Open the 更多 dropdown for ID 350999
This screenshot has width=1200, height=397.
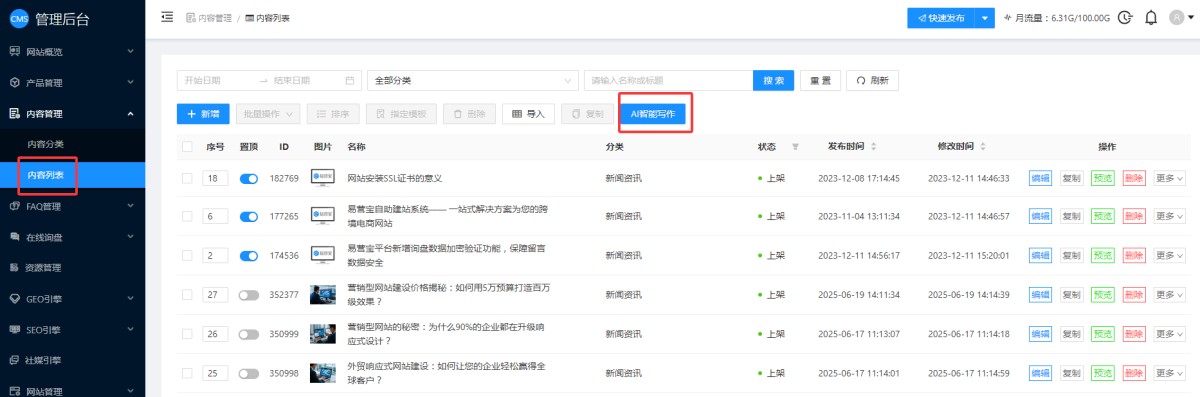pos(1169,333)
